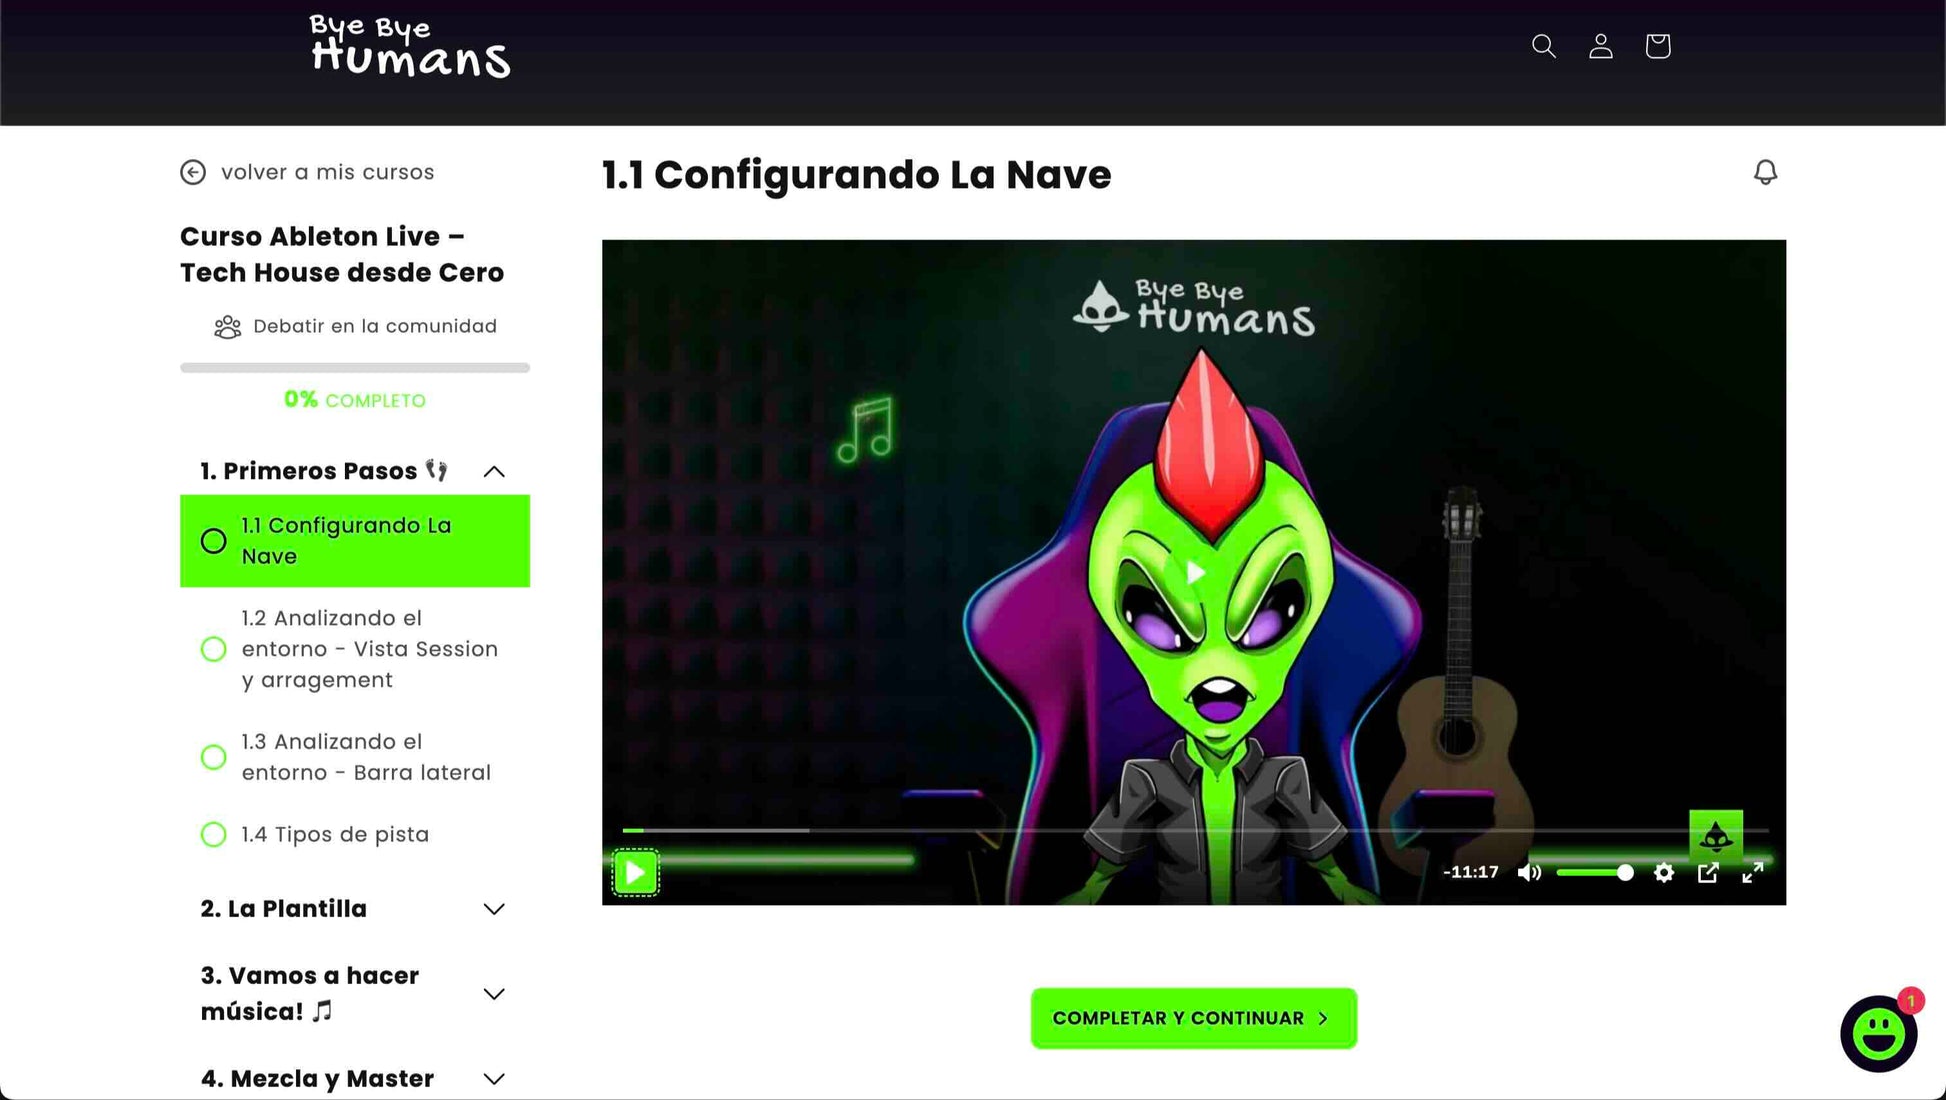Screen dimensions: 1946x1100
Task: Expand the 2. La Plantilla section
Action: pos(494,909)
